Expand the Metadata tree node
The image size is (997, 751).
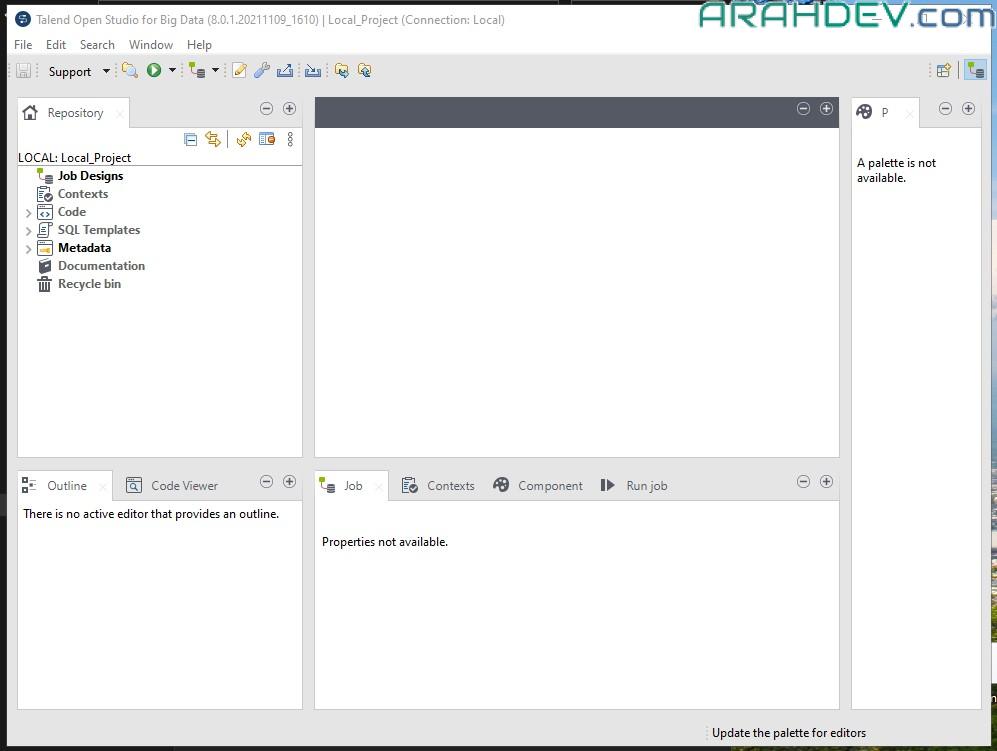pyautogui.click(x=28, y=249)
